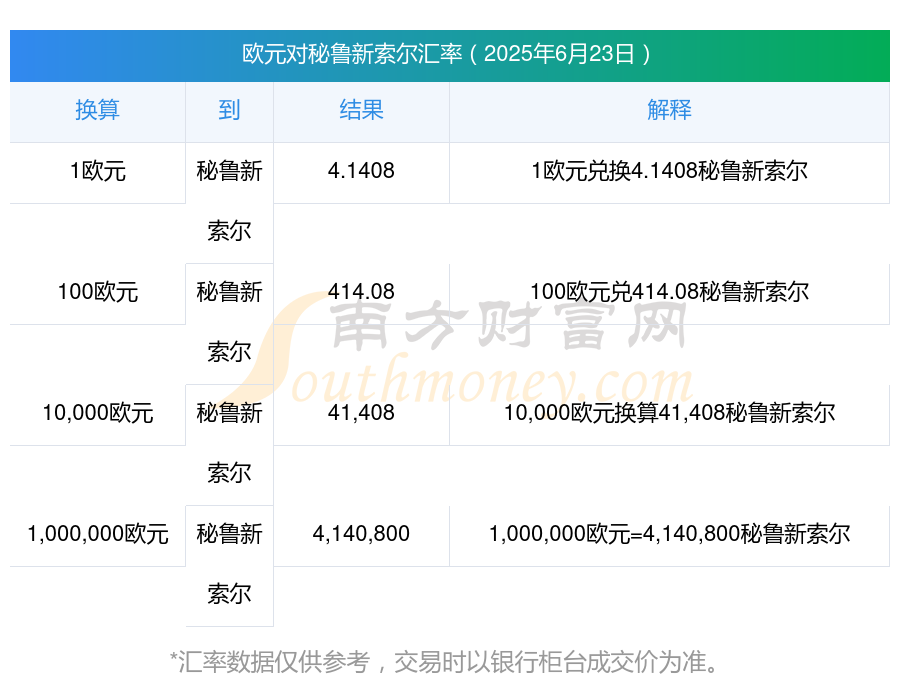The width and height of the screenshot is (900, 693).
Task: Click 秘鲁新索尔 in the 1欧元 row
Action: pos(229,201)
